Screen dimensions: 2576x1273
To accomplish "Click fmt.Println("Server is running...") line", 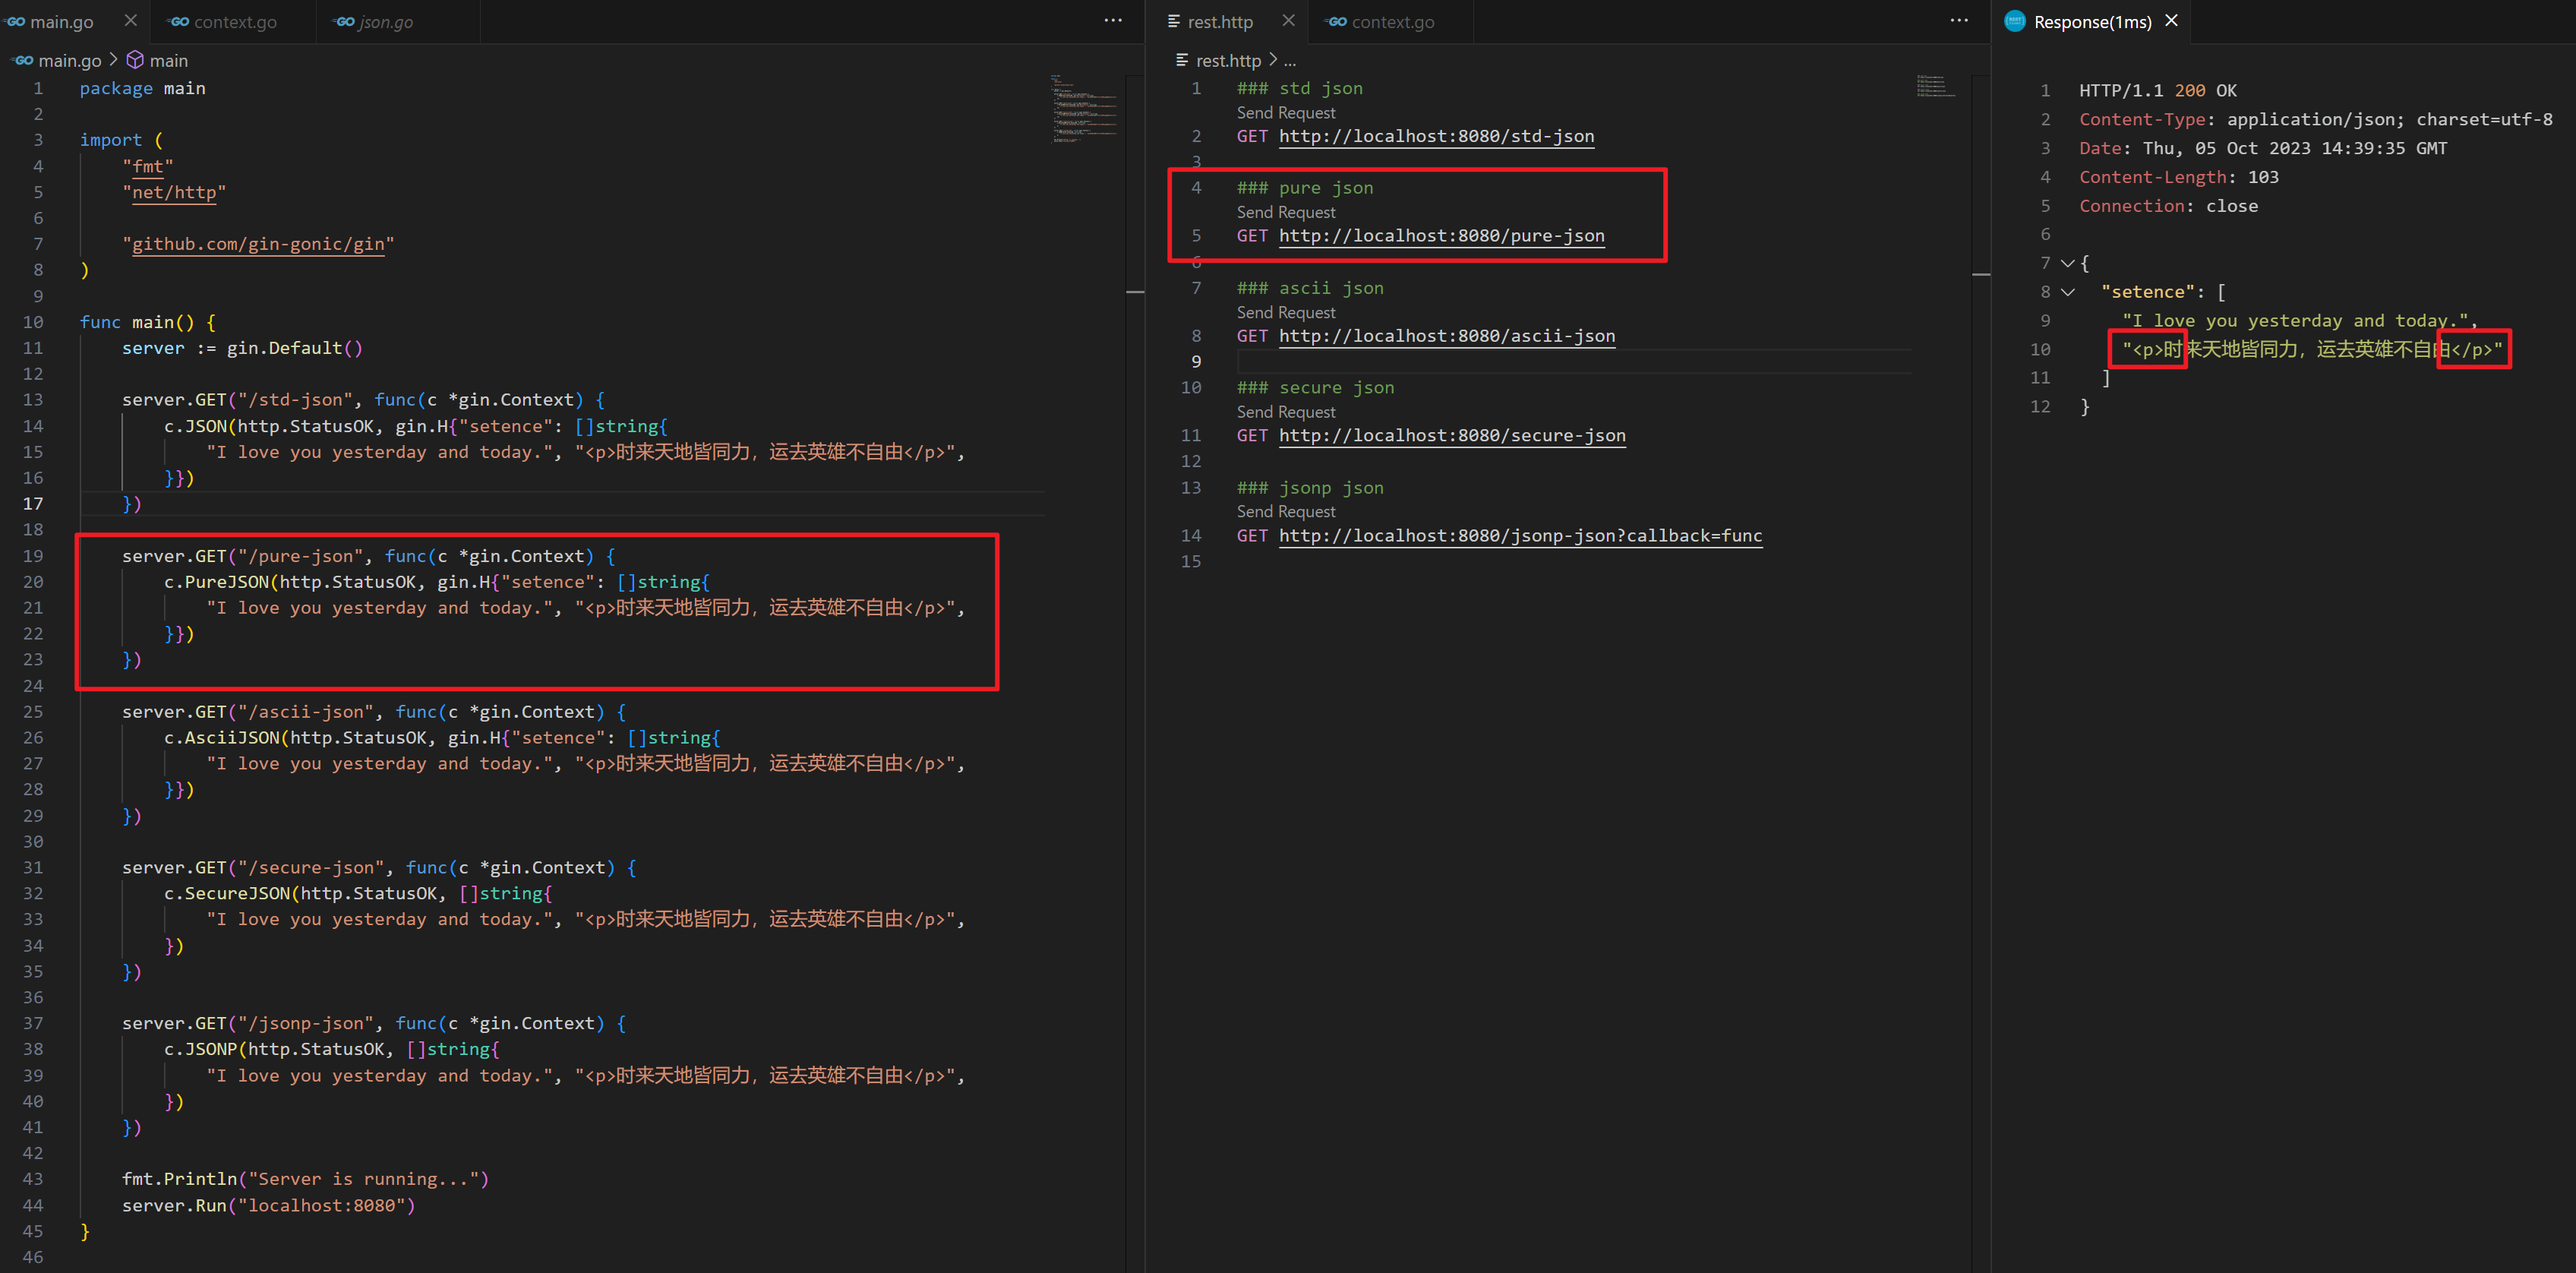I will (305, 1179).
